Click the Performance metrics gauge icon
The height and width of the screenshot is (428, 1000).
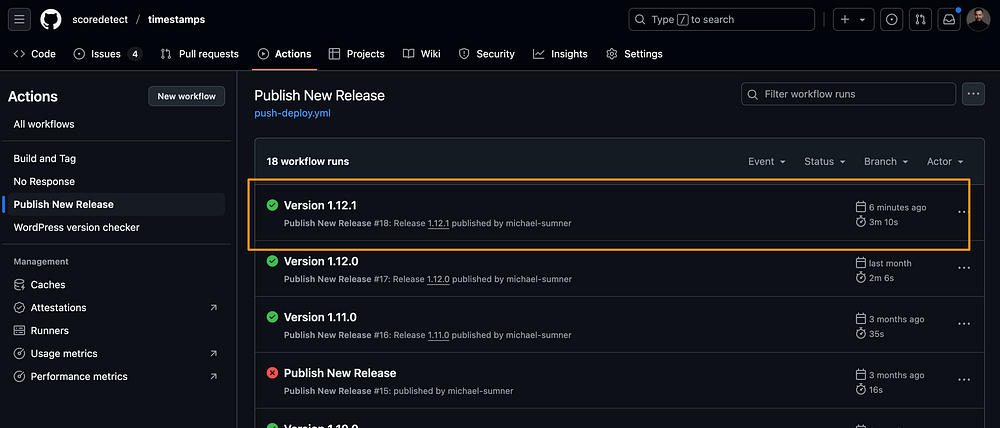coord(19,377)
